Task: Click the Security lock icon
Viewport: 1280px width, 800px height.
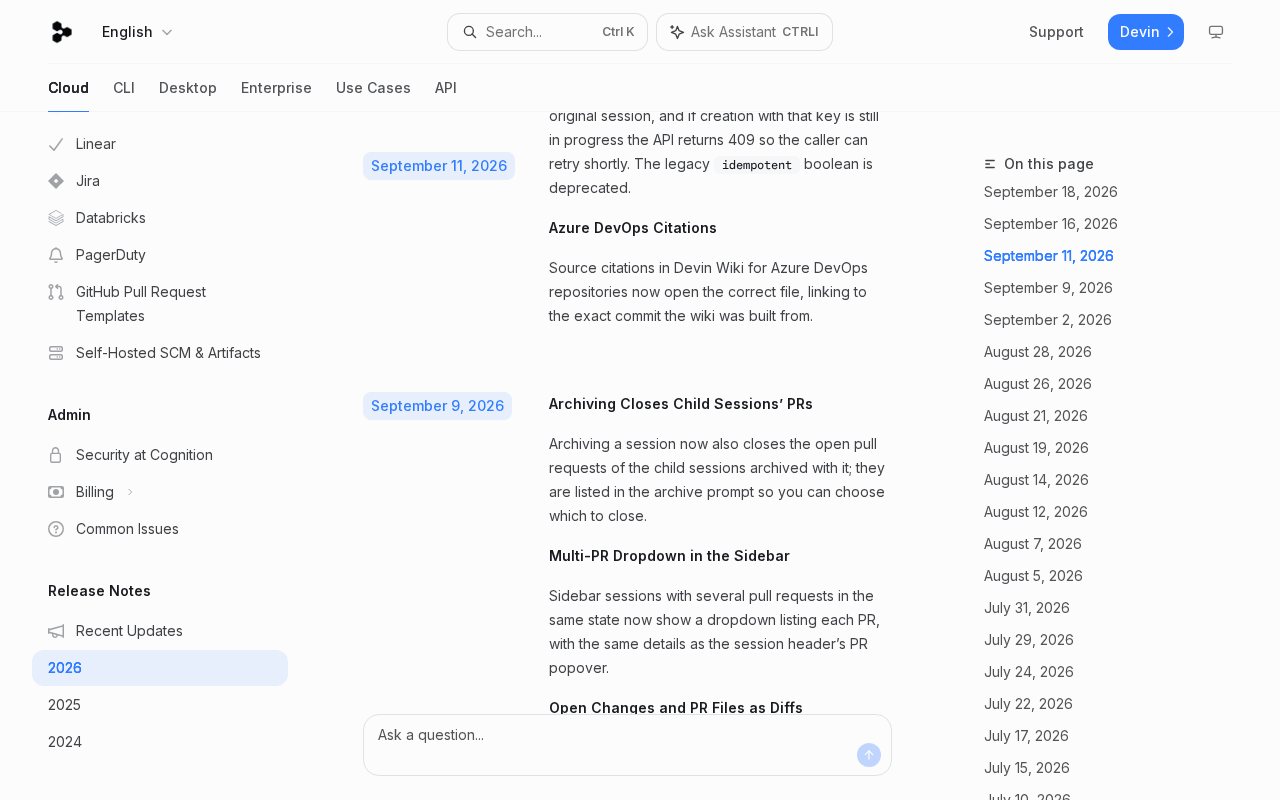Action: [56, 455]
